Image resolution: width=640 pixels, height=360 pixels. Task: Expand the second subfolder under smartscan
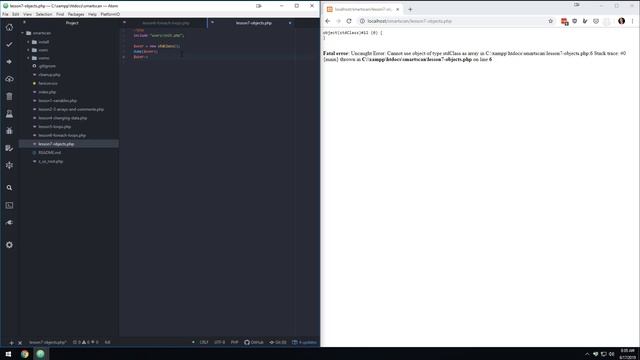[x=29, y=50]
